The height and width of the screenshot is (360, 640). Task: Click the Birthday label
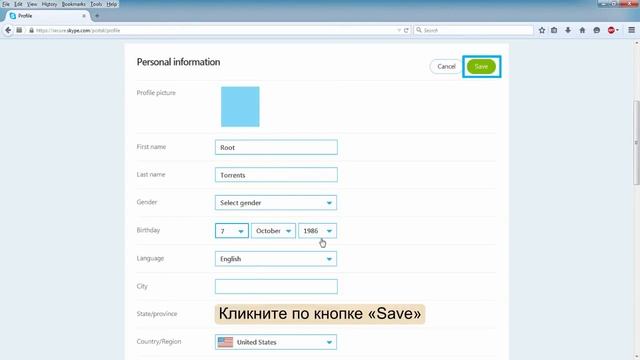[148, 230]
